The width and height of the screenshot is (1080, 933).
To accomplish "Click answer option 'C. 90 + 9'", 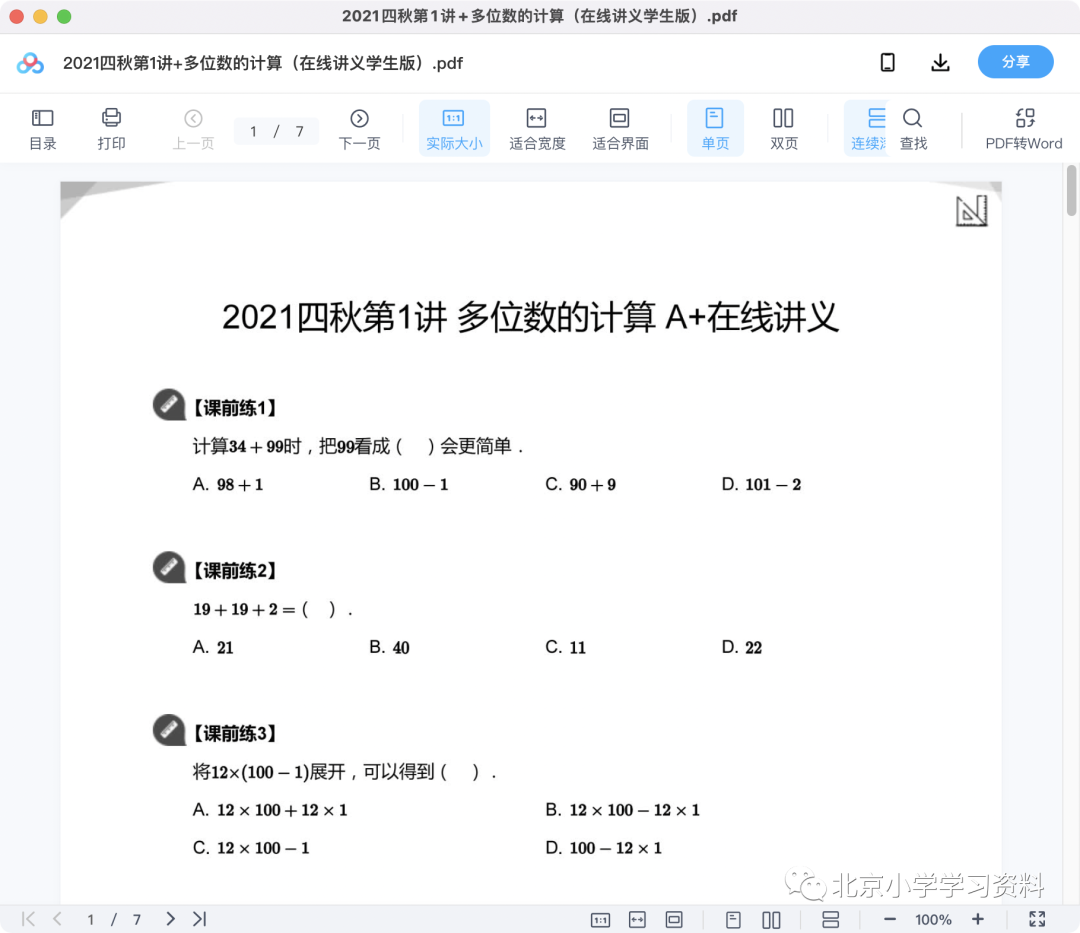I will click(x=581, y=485).
